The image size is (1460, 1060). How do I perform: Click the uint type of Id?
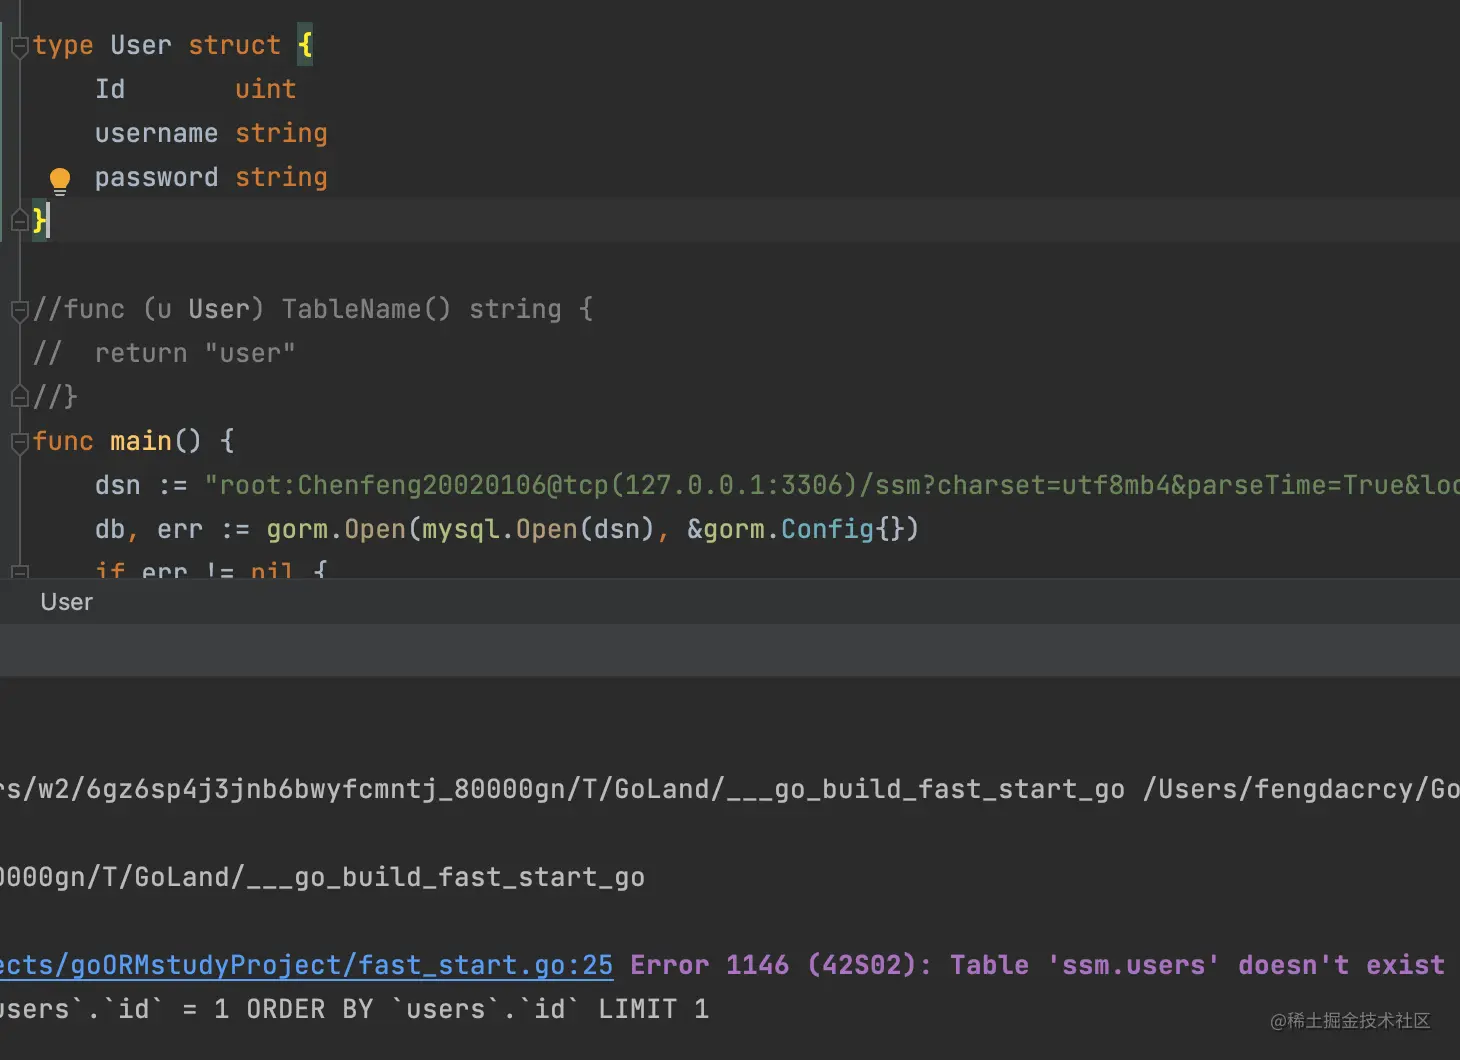click(x=265, y=89)
